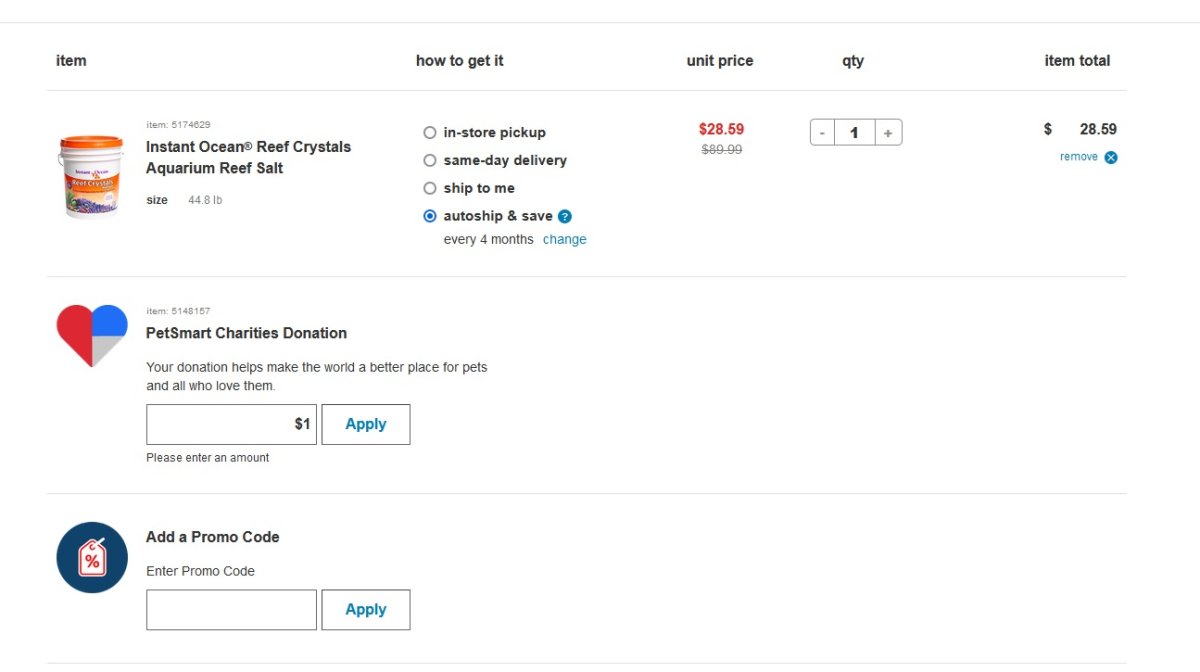This screenshot has height=672, width=1200.
Task: Click the PetSmart Charities heart logo
Action: point(92,335)
